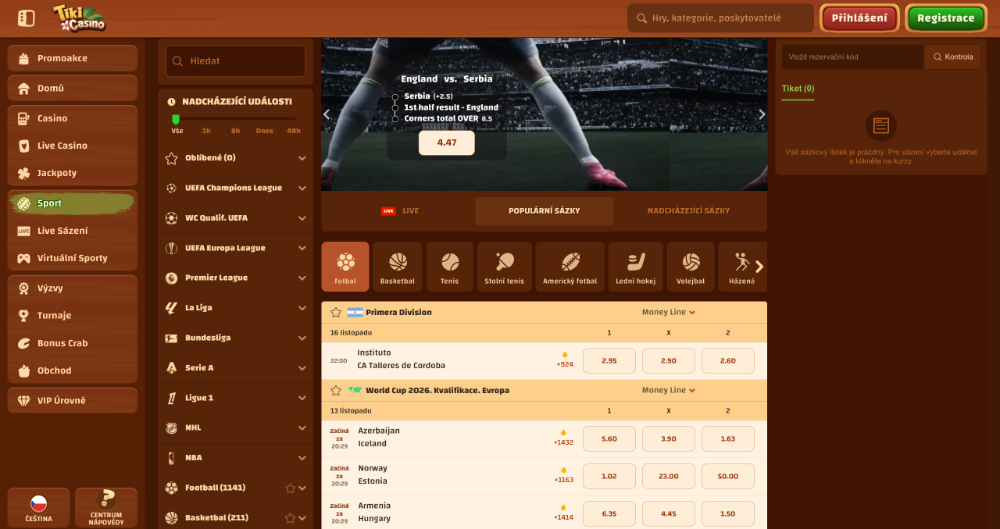Click the Přihlášení login button

click(859, 18)
